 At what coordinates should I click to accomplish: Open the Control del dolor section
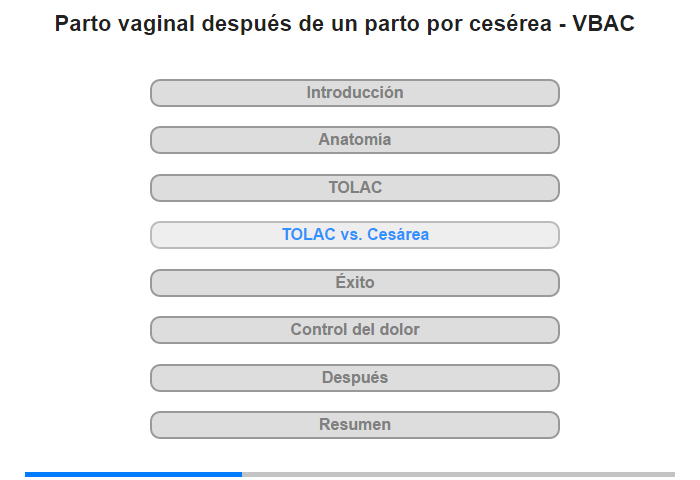(354, 330)
